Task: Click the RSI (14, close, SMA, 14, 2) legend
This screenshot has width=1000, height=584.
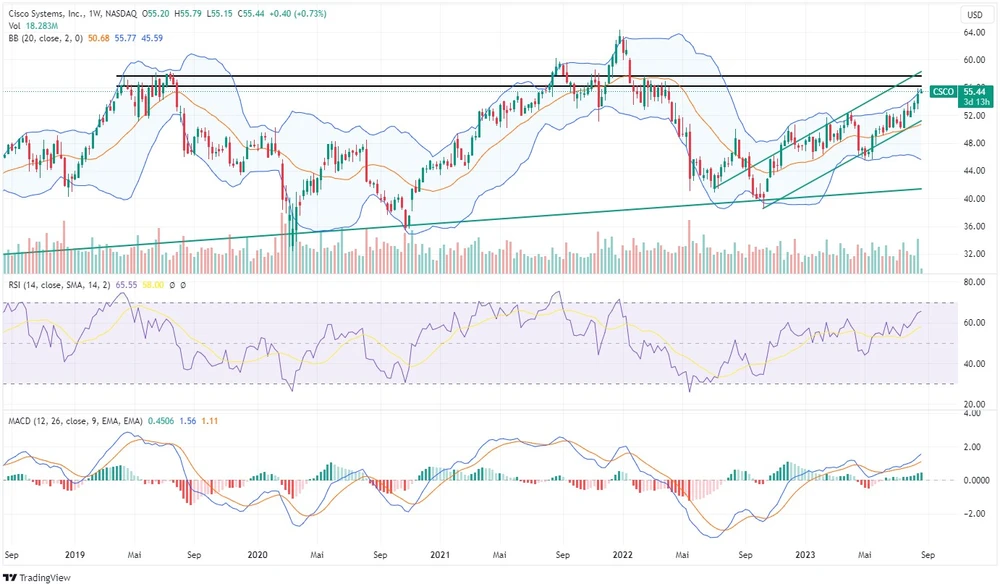Action: 59,285
